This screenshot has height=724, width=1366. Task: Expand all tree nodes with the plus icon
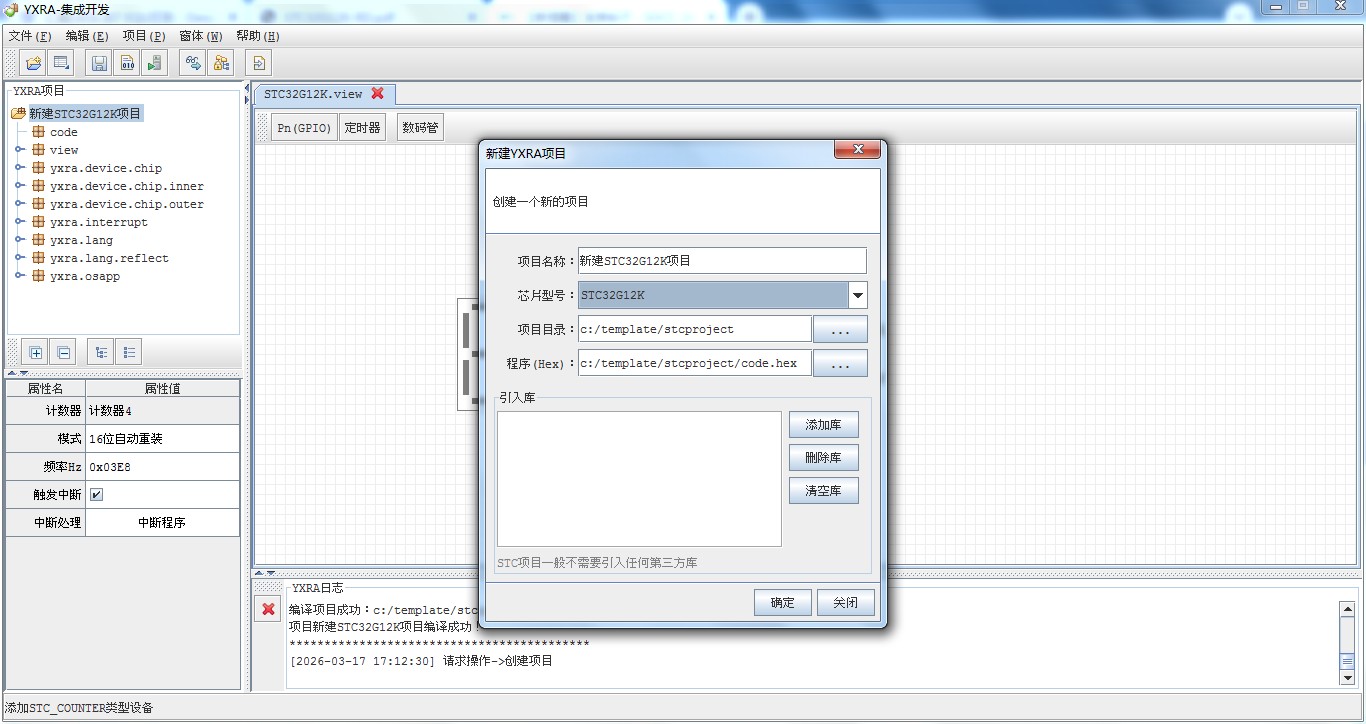[35, 351]
